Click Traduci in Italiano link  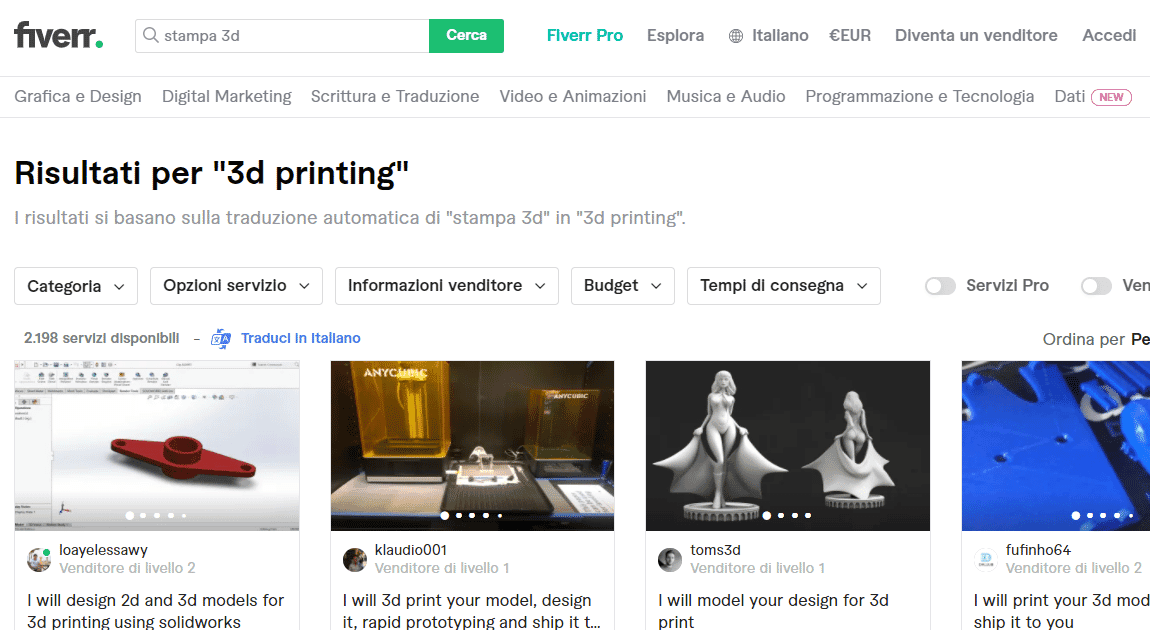tap(301, 338)
